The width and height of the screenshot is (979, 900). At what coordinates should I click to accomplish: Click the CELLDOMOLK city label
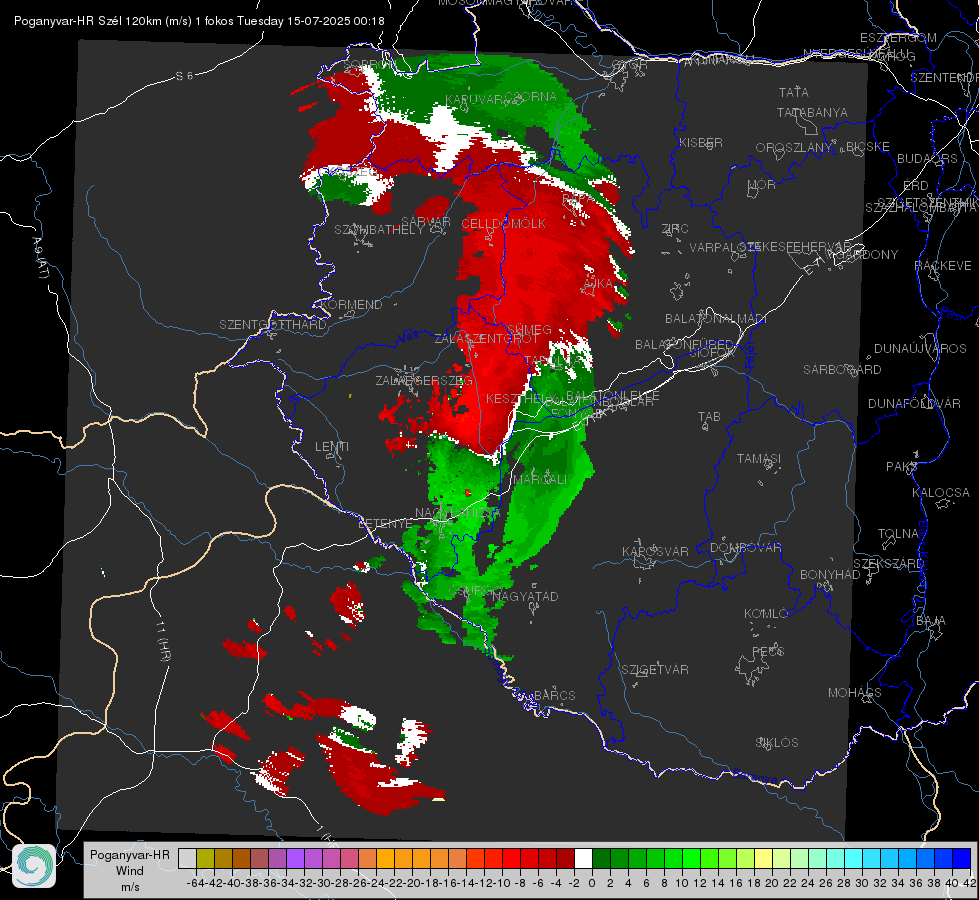coord(504,224)
